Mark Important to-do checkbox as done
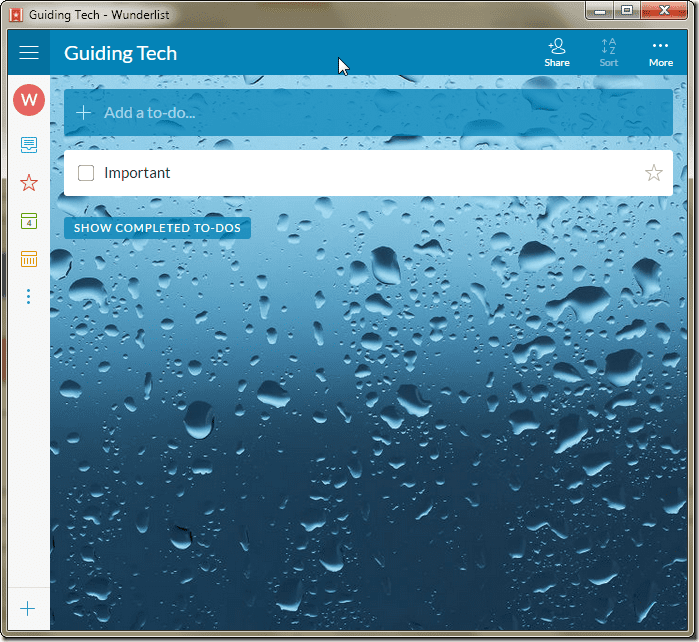This screenshot has height=642, width=699. (86, 173)
